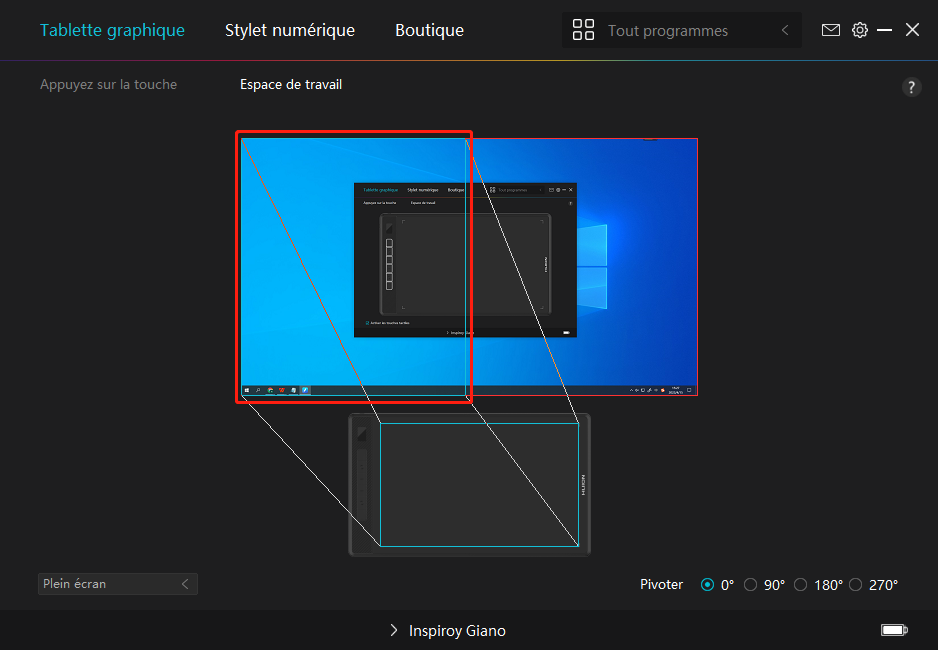Select the Espace de travail section

(x=291, y=85)
